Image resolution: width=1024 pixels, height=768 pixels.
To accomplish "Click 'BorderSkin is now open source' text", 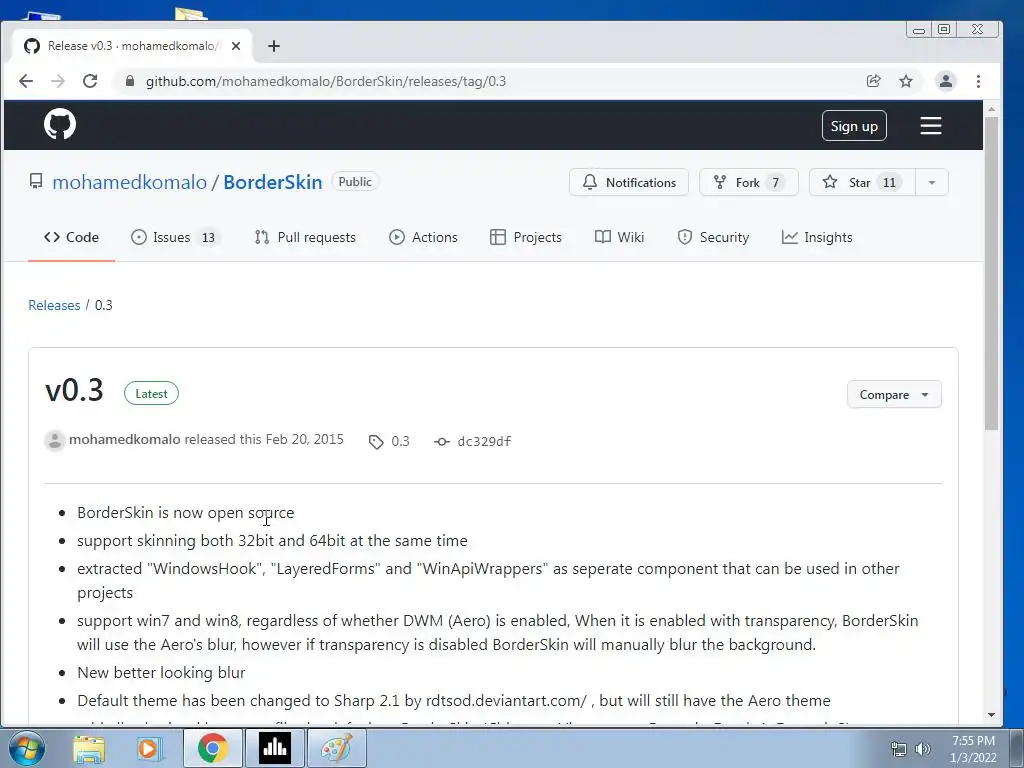I will (185, 513).
